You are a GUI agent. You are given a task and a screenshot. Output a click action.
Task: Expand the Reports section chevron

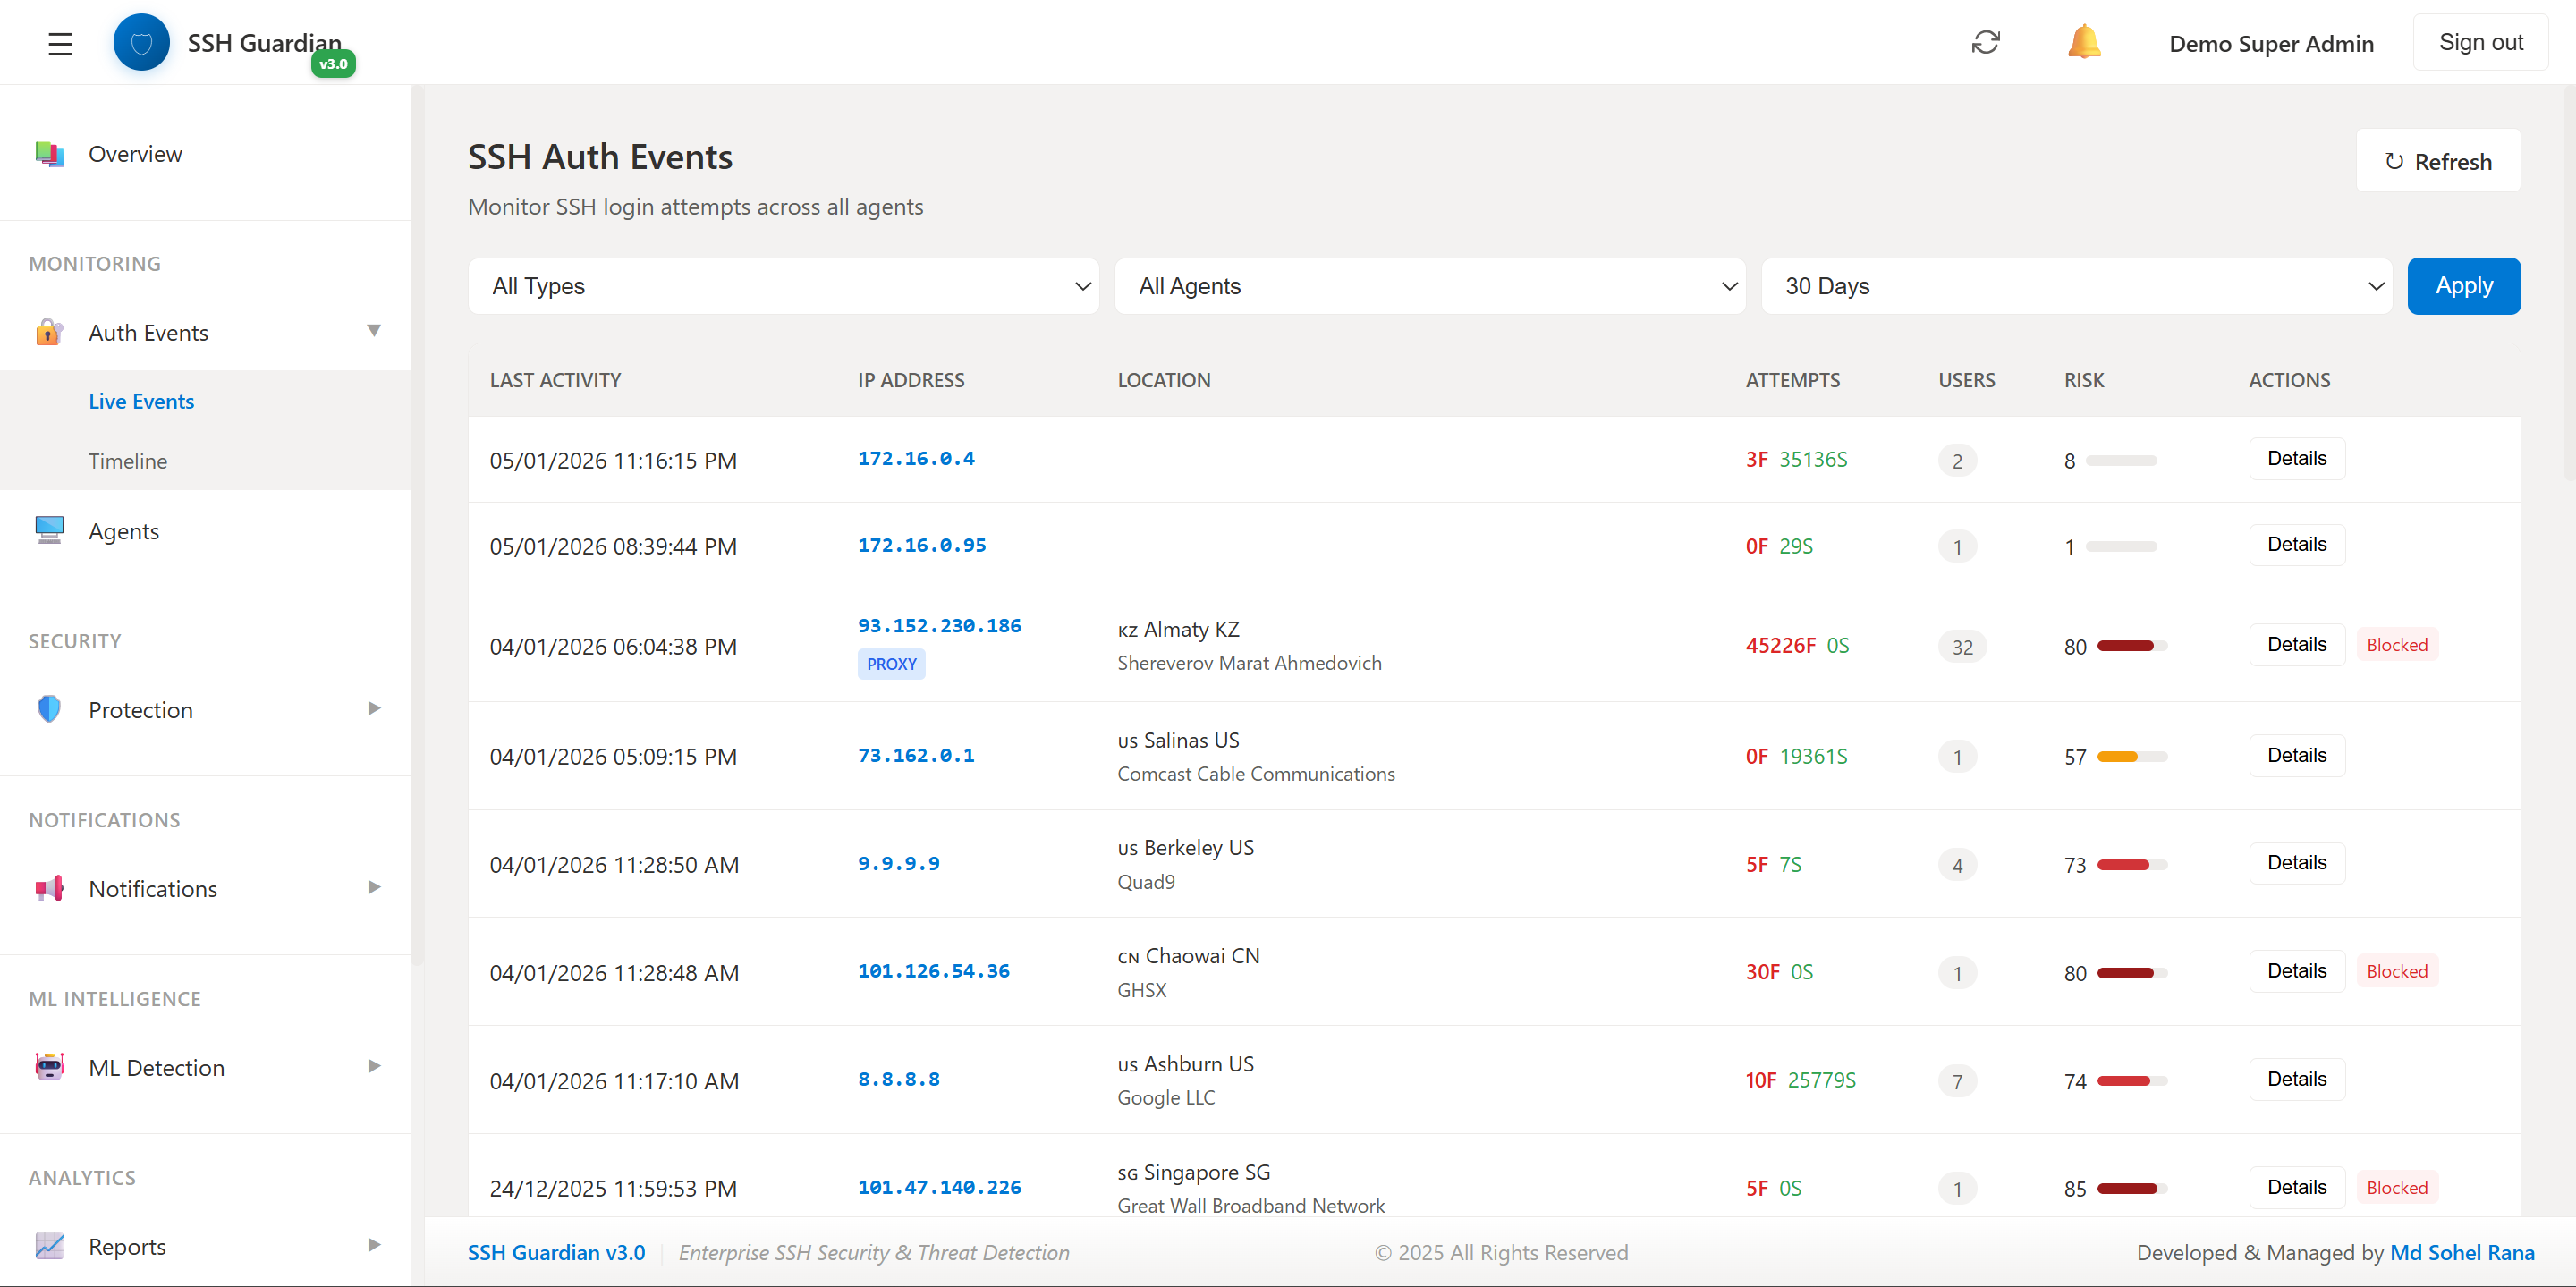pyautogui.click(x=374, y=1245)
